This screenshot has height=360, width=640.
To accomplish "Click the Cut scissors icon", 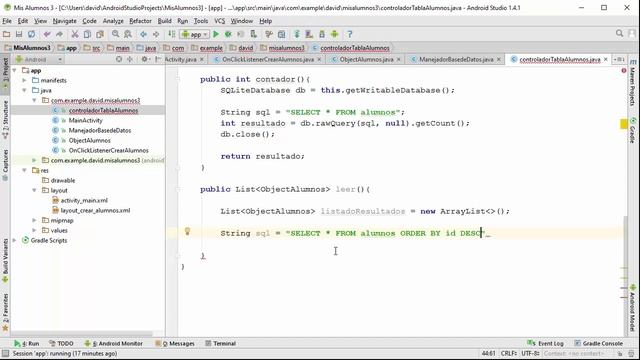I will point(75,34).
